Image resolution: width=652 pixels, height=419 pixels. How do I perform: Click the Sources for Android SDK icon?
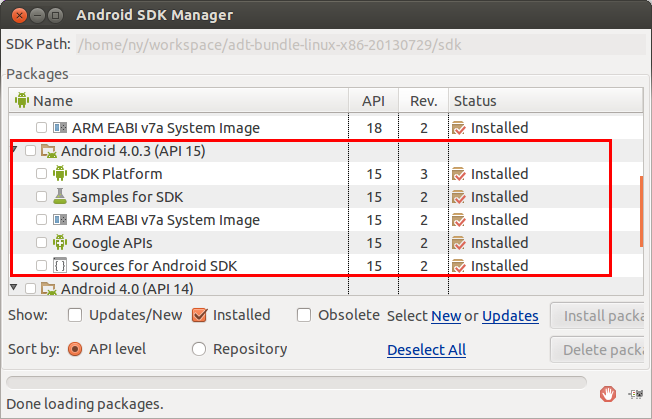point(59,266)
